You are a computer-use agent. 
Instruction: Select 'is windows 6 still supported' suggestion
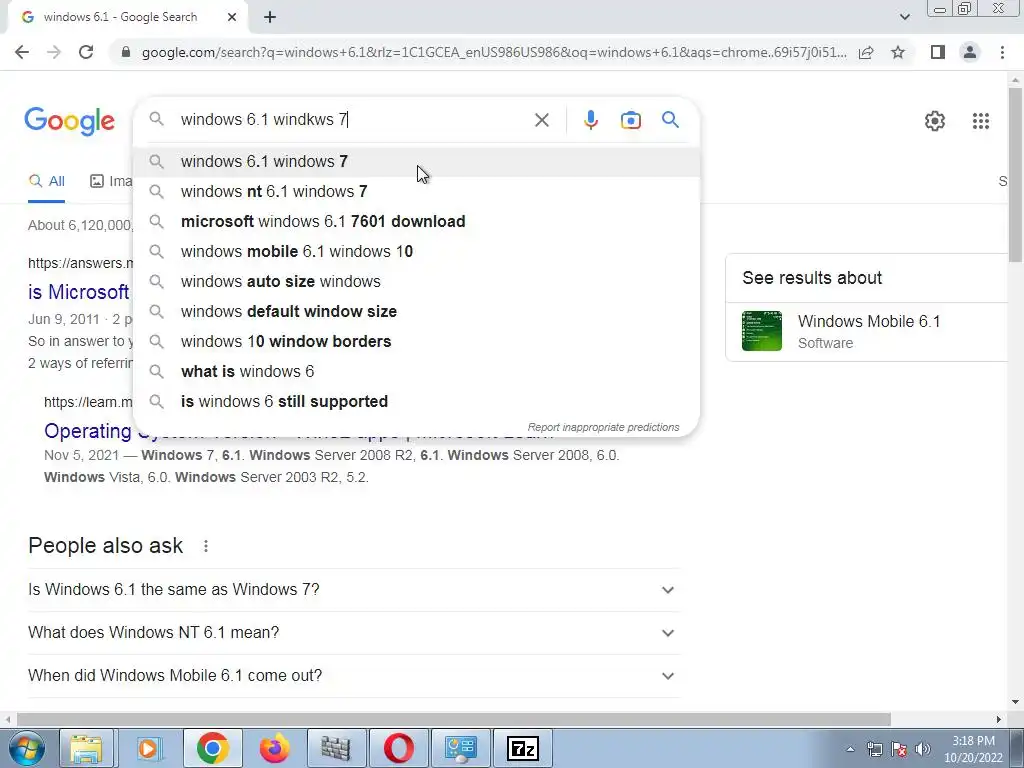pyautogui.click(x=416, y=402)
